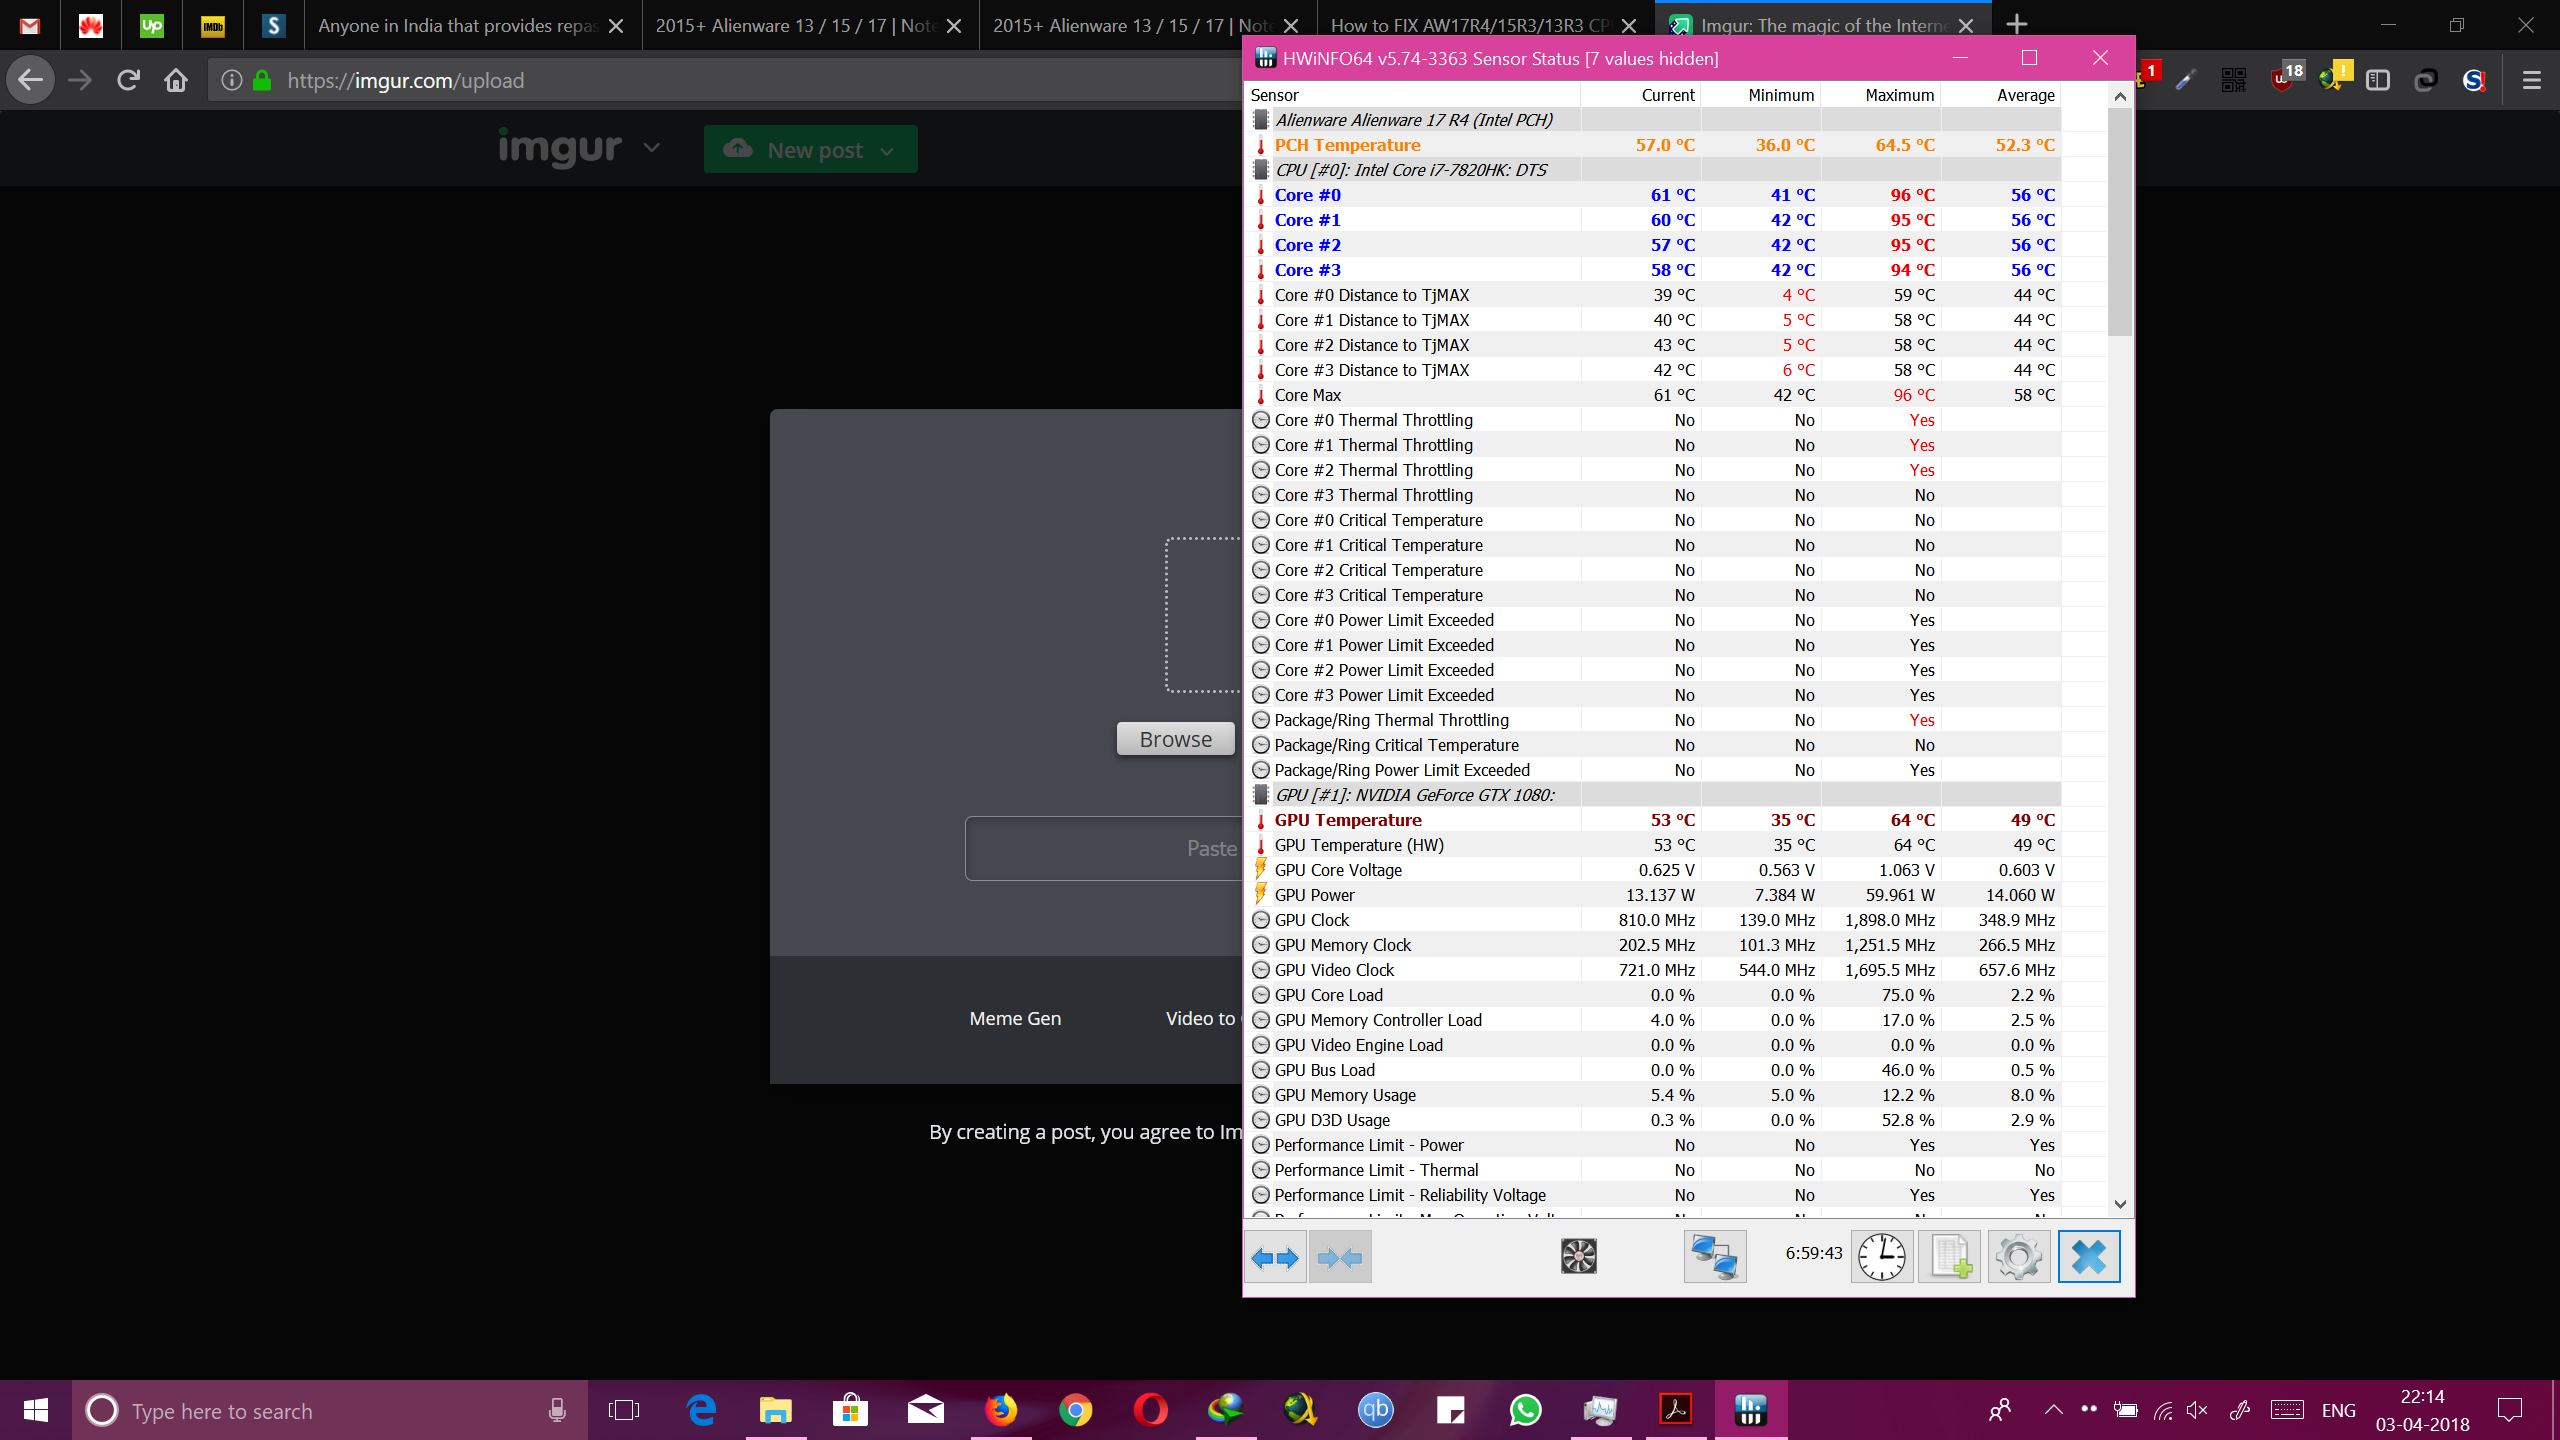Click the network remote sensors icon in HWiNFO
This screenshot has height=1440, width=2560.
1715,1257
